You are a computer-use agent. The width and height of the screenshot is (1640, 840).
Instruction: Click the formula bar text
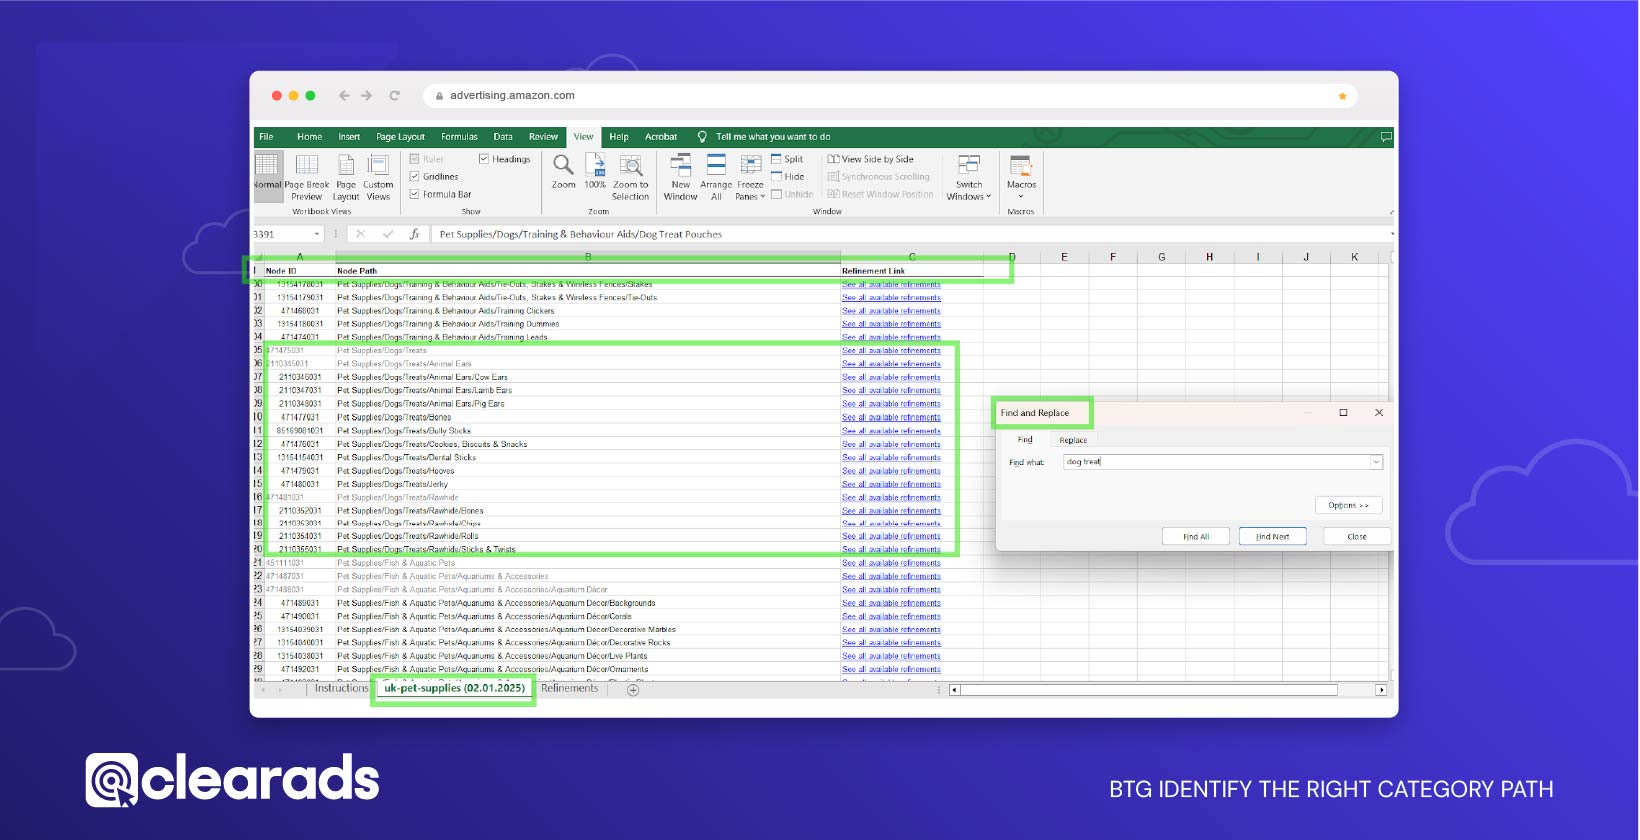click(x=580, y=234)
